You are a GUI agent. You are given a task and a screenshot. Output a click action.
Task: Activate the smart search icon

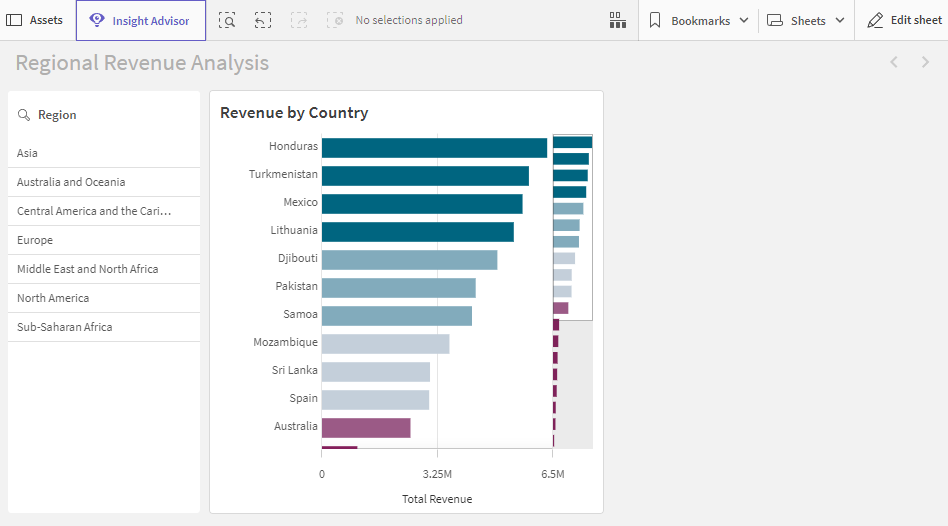(228, 20)
